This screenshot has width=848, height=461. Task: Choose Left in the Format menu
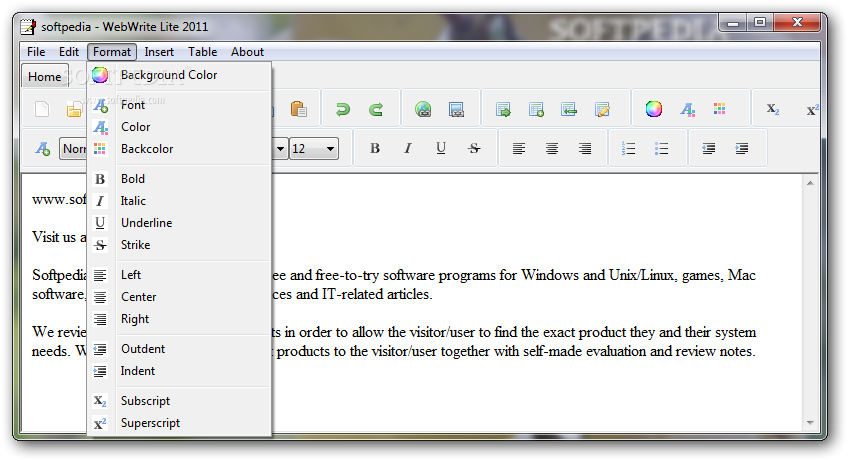(179, 275)
